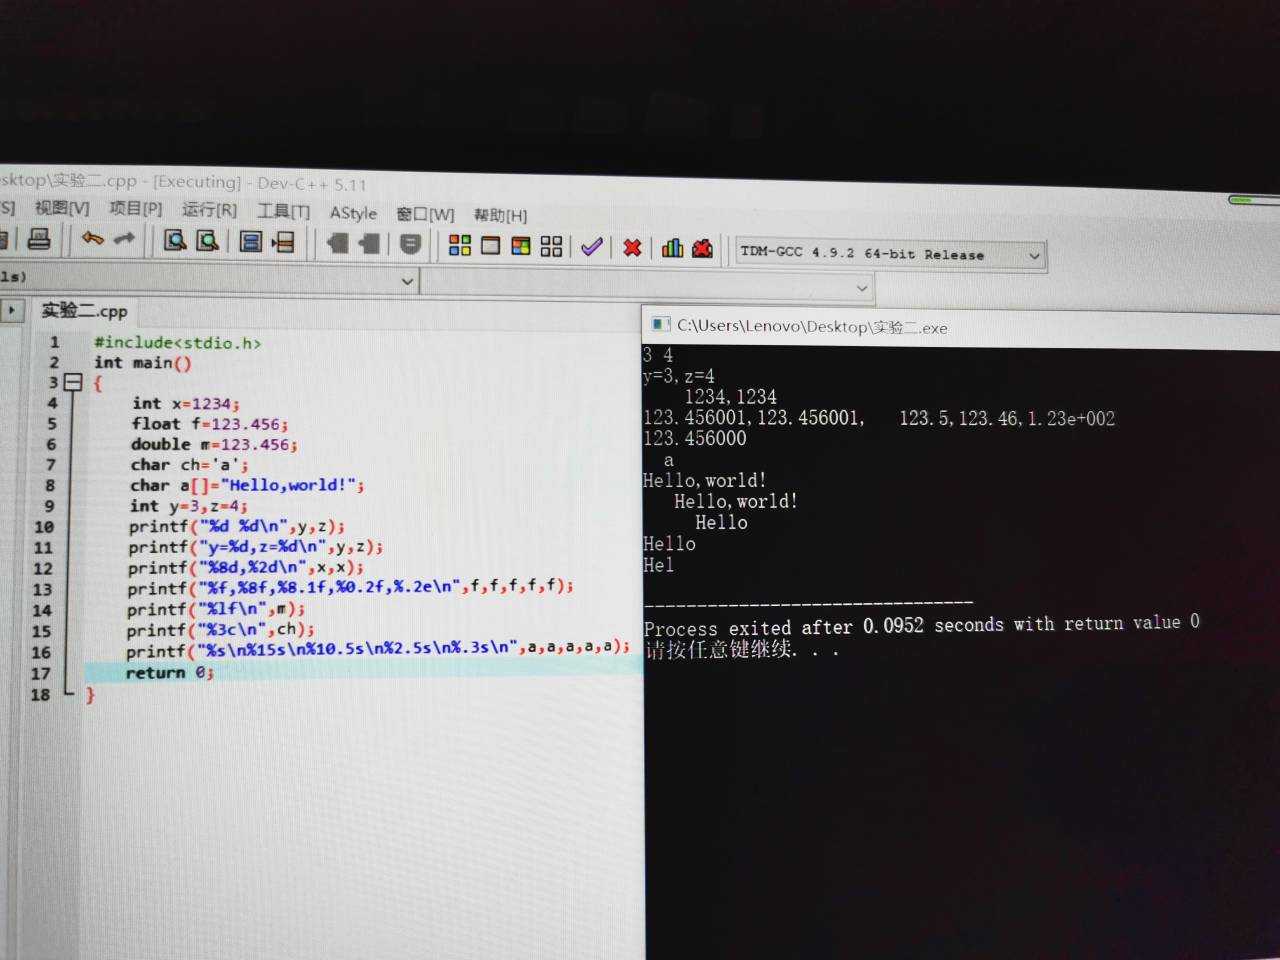Click the float f=123.456; code line

tap(210, 424)
